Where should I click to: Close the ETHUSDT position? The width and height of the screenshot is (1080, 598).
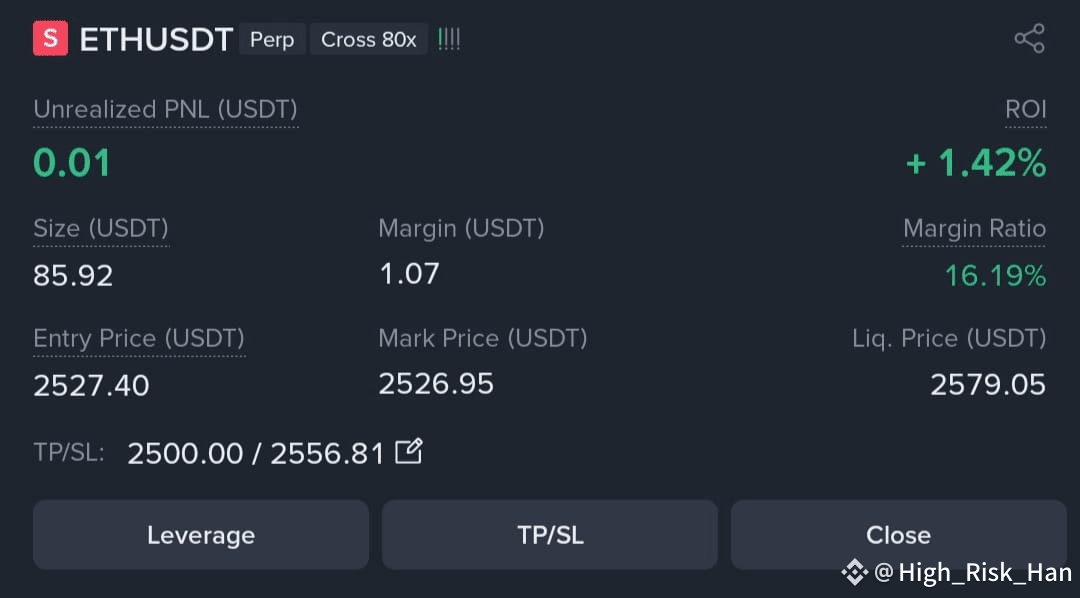click(898, 535)
